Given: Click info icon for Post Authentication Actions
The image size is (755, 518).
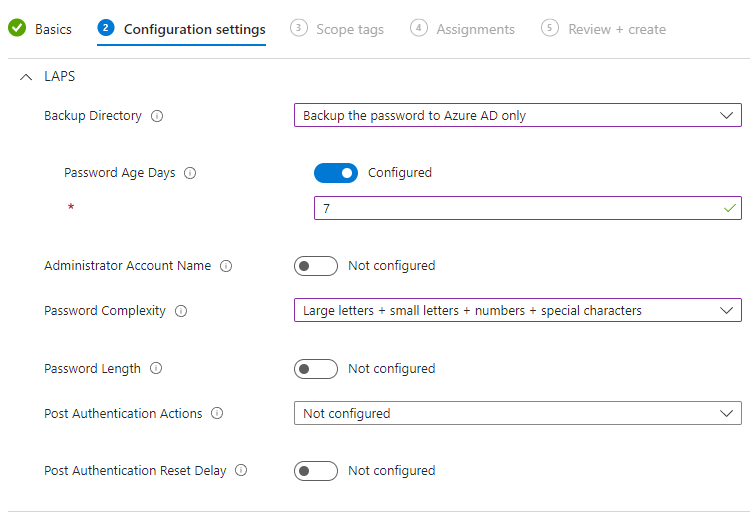Looking at the screenshot, I should [x=217, y=414].
